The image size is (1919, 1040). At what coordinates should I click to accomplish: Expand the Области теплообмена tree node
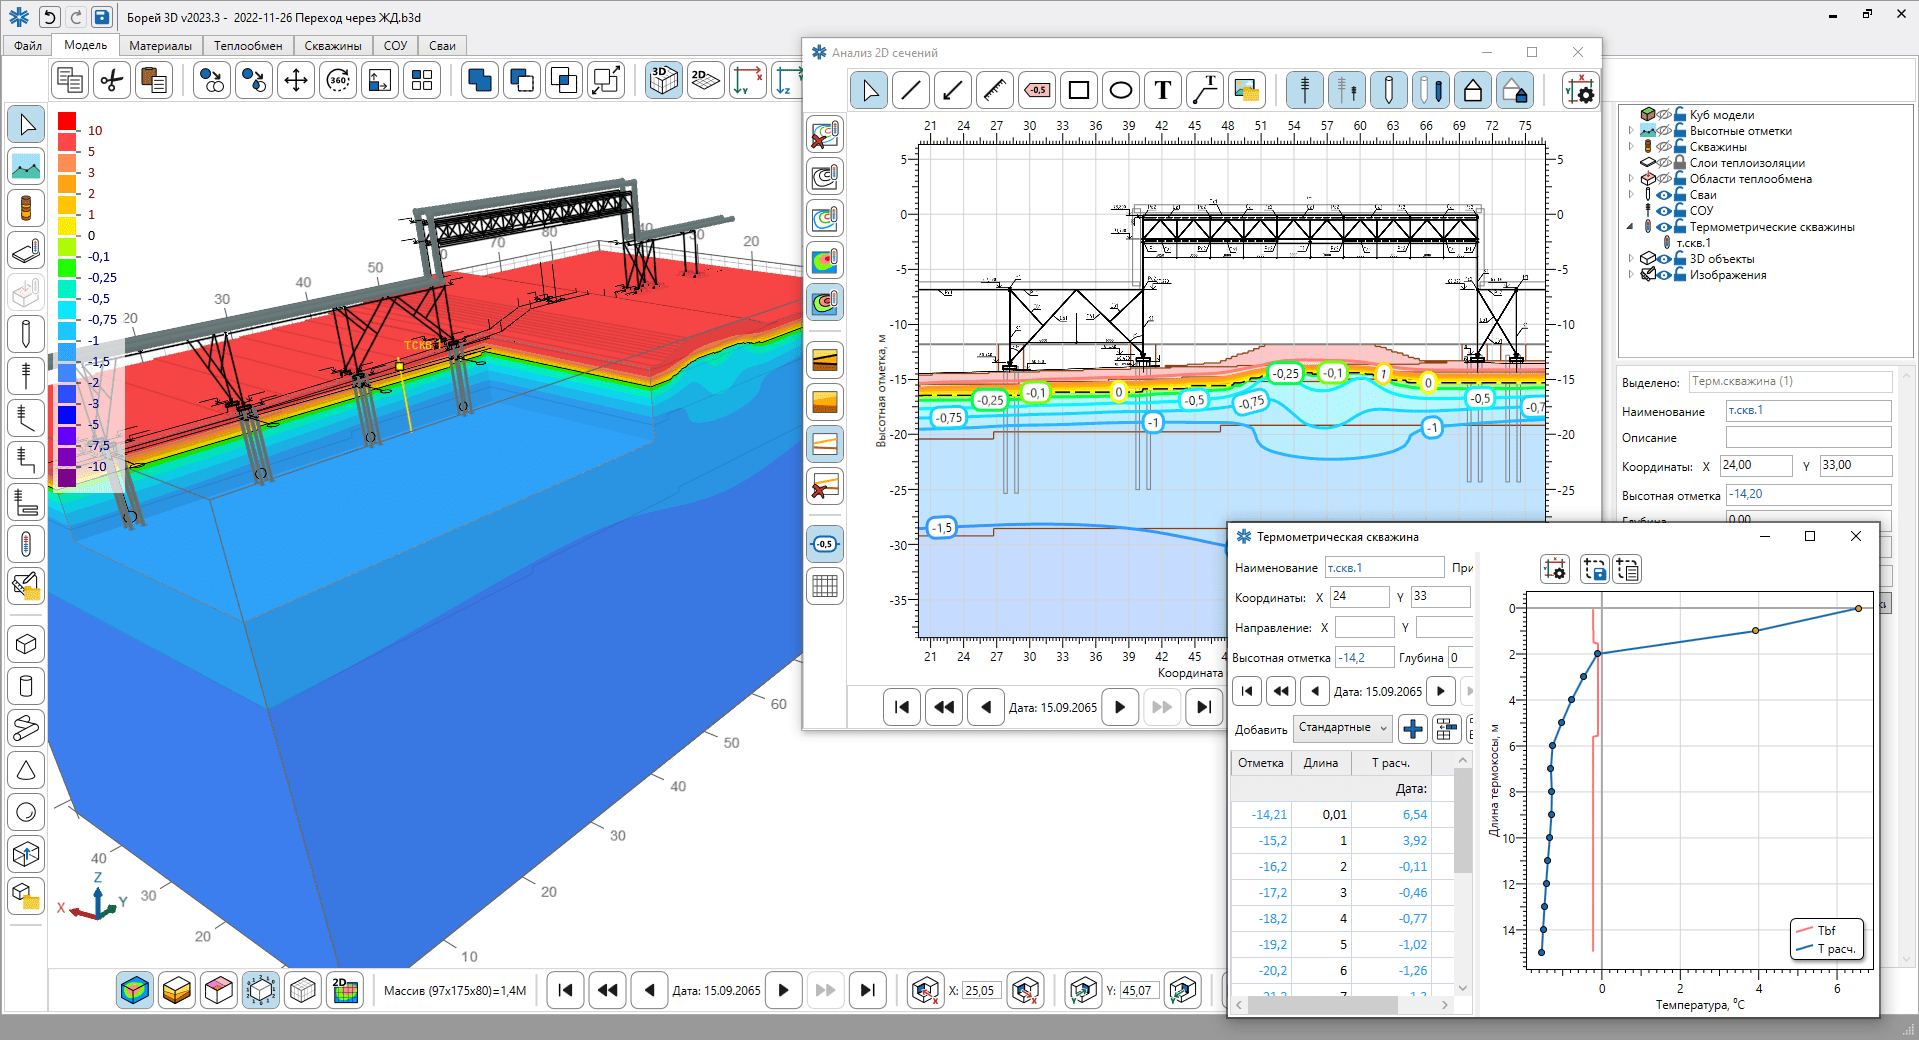1630,179
